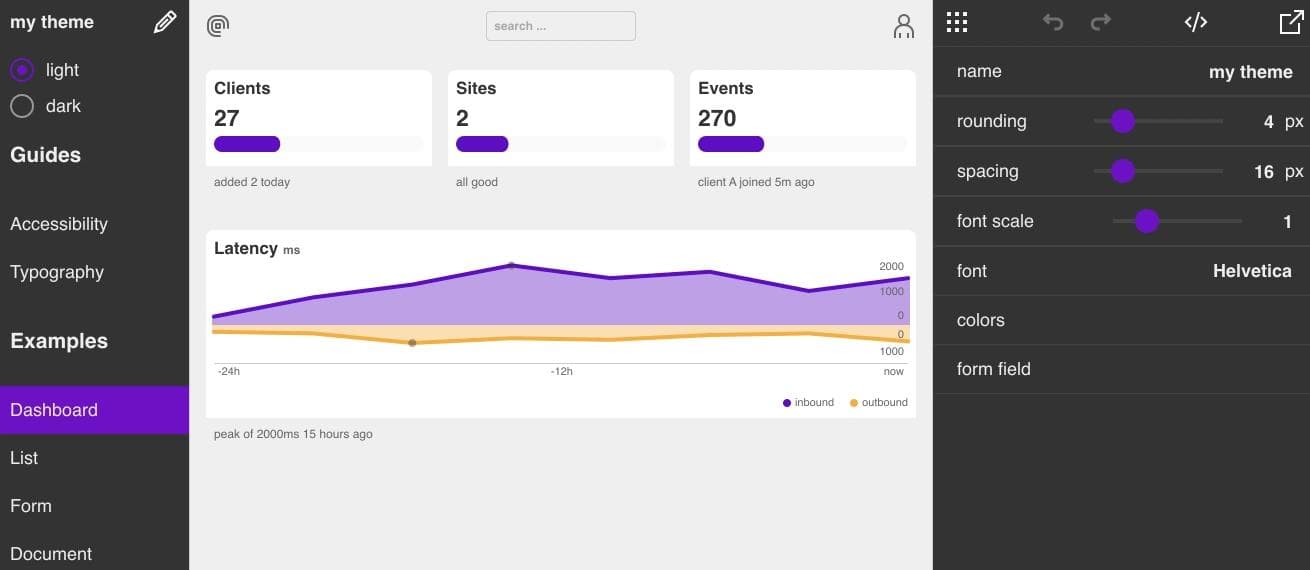This screenshot has width=1310, height=570.
Task: Open the List example page
Action: point(24,458)
